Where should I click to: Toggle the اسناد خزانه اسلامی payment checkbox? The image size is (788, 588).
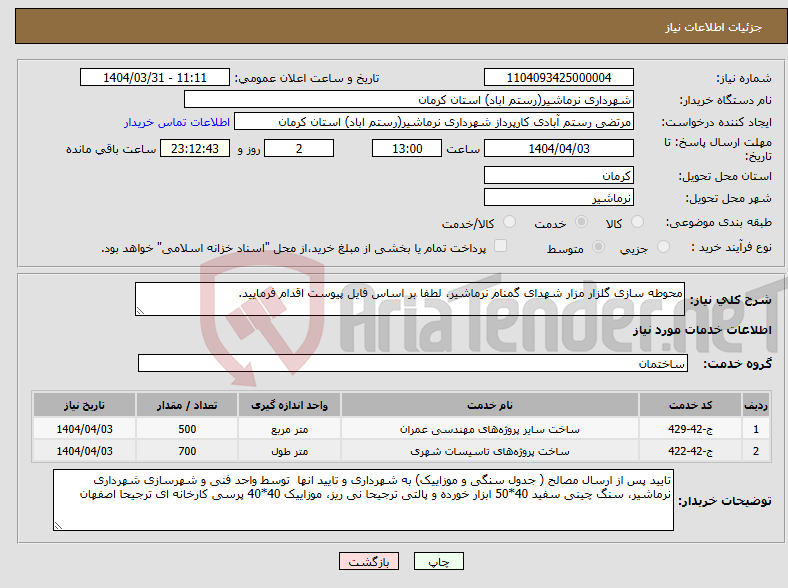pos(501,246)
